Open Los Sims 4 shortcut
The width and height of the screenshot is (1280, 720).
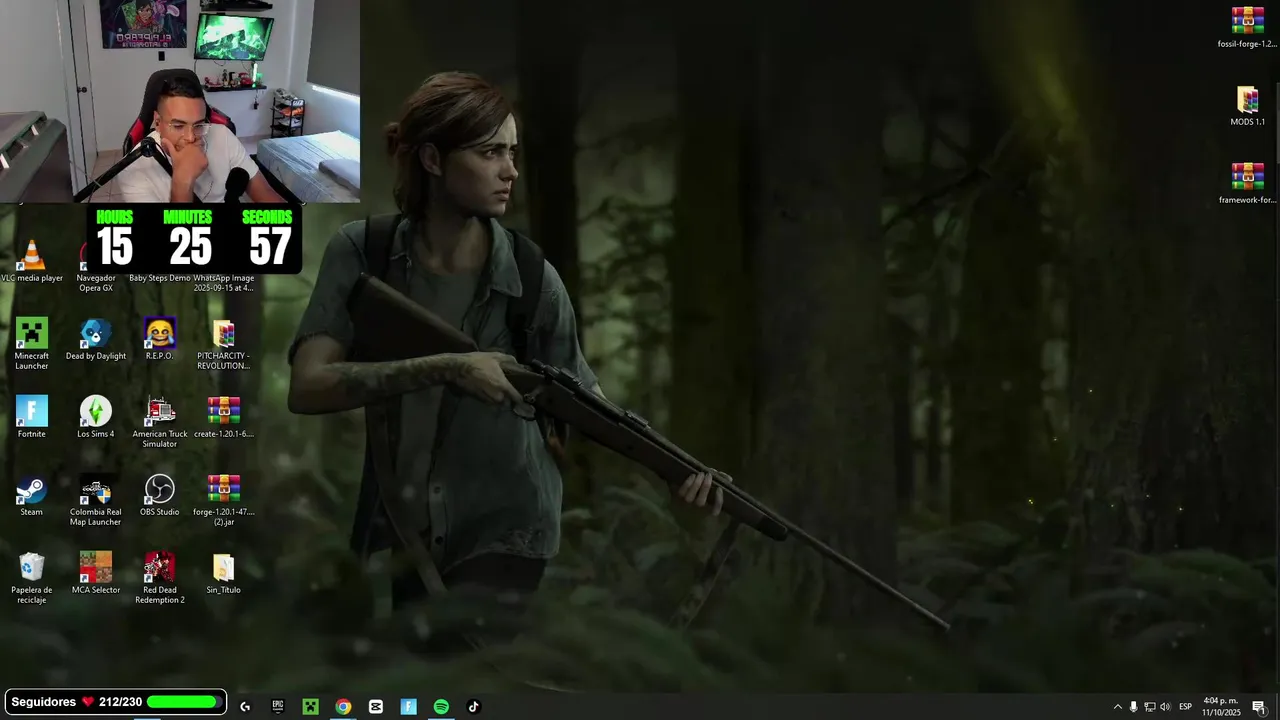point(96,418)
